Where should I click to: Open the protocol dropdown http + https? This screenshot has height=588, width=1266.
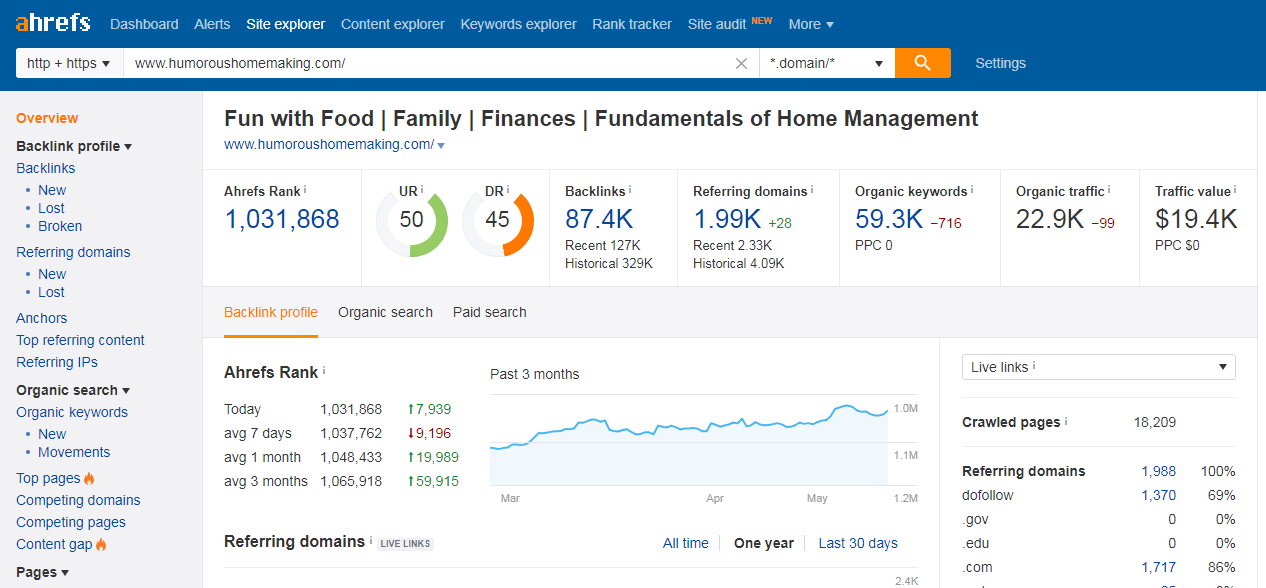pos(69,63)
